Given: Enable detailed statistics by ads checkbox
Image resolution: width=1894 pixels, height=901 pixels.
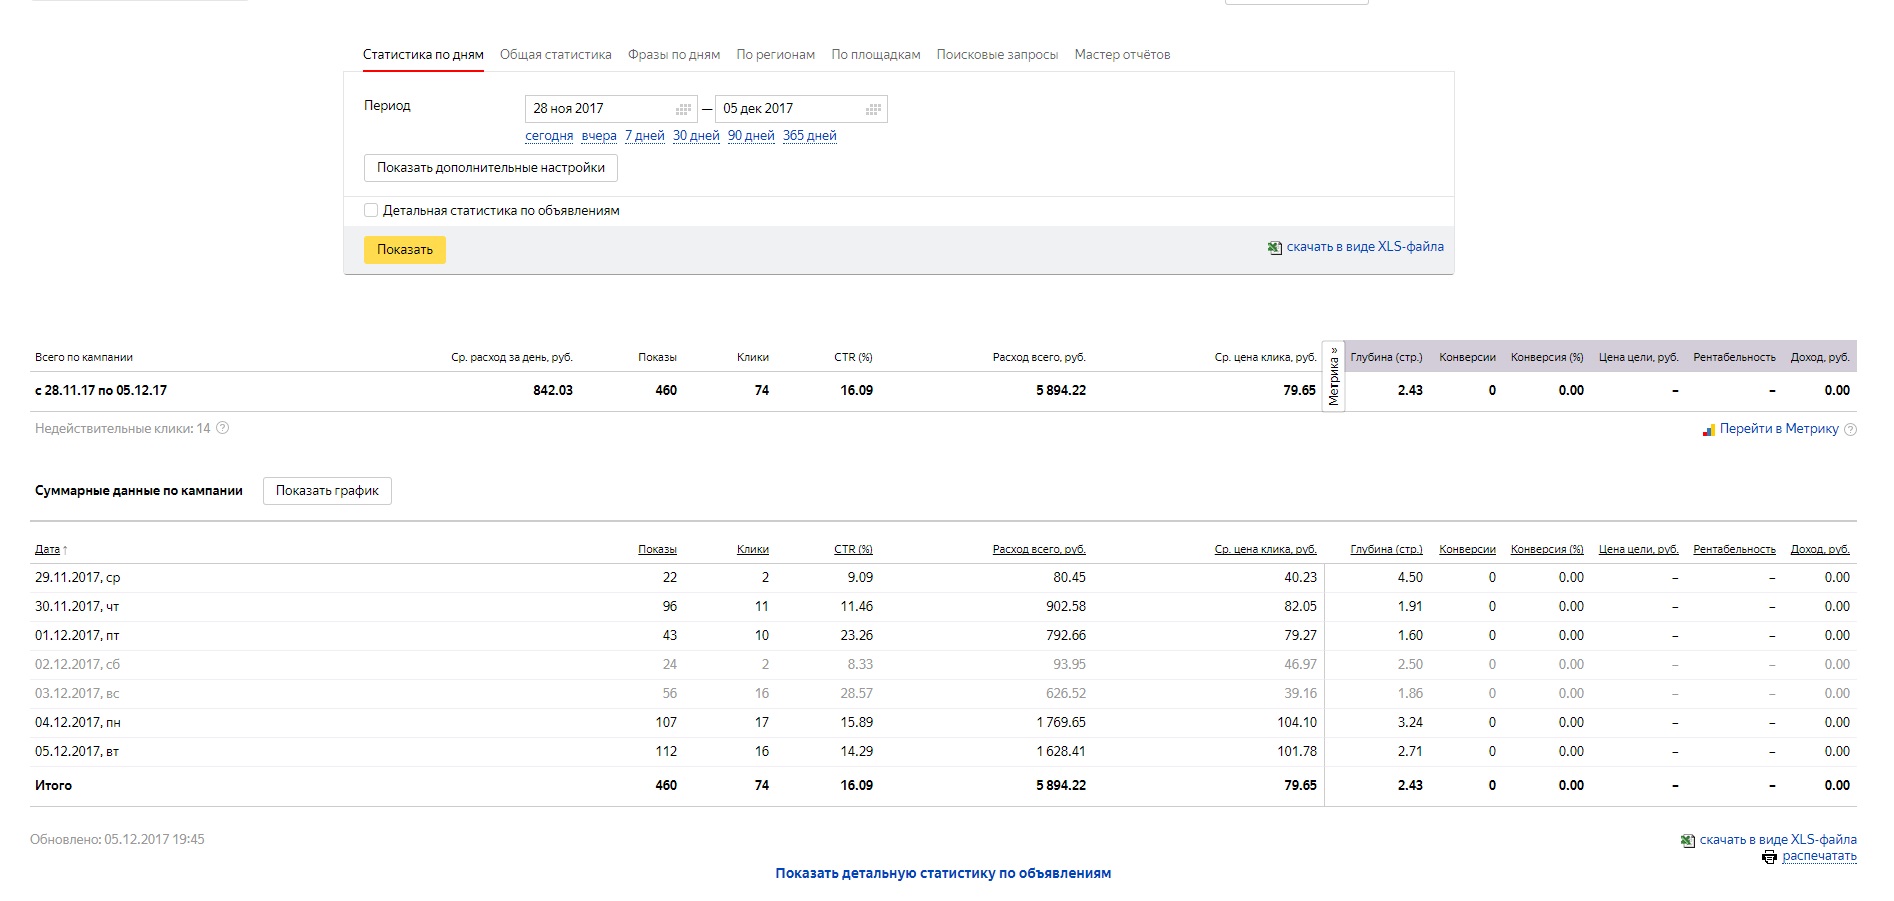Looking at the screenshot, I should [x=371, y=210].
